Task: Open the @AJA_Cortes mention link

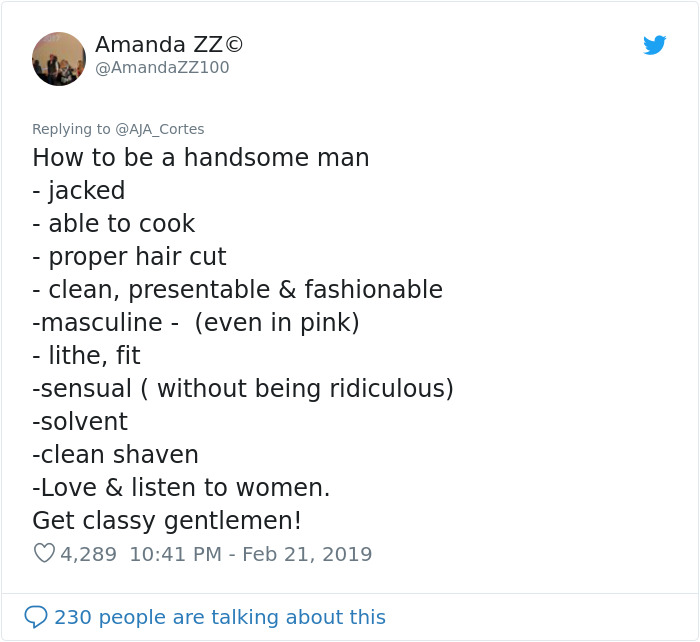Action: pos(160,129)
